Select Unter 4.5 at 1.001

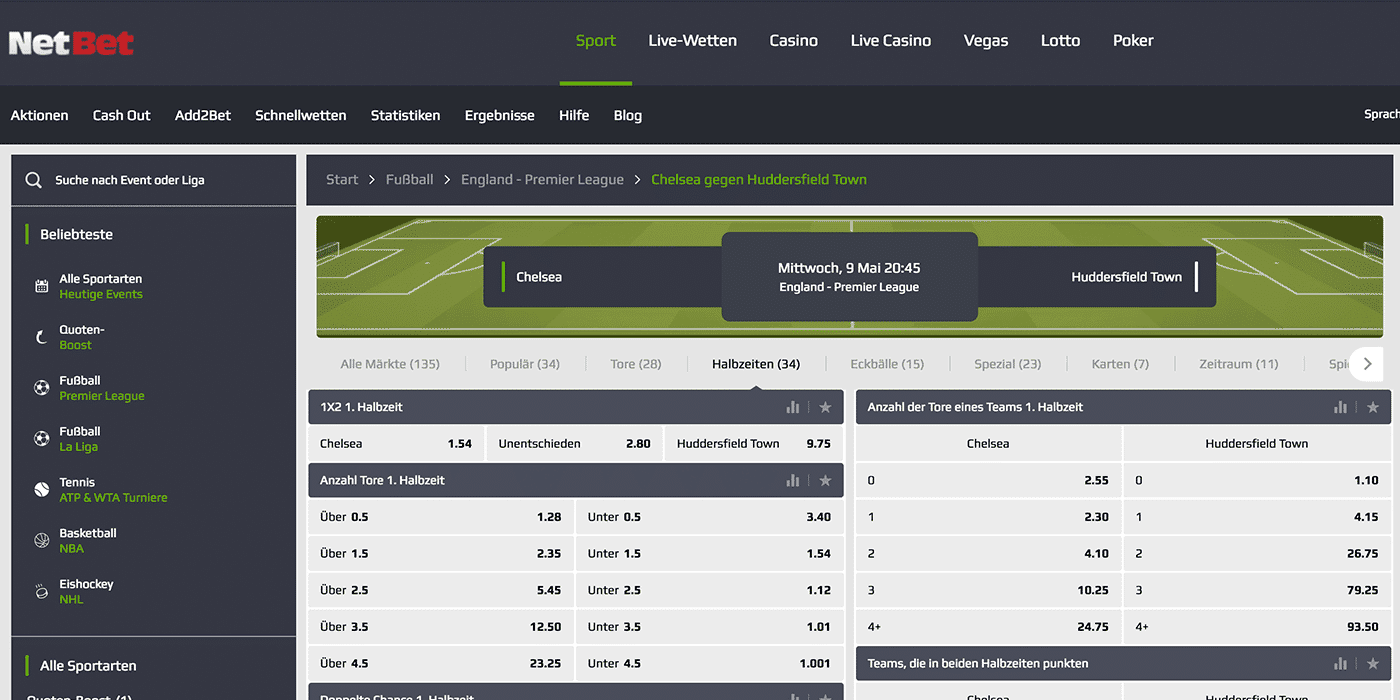pyautogui.click(x=710, y=663)
